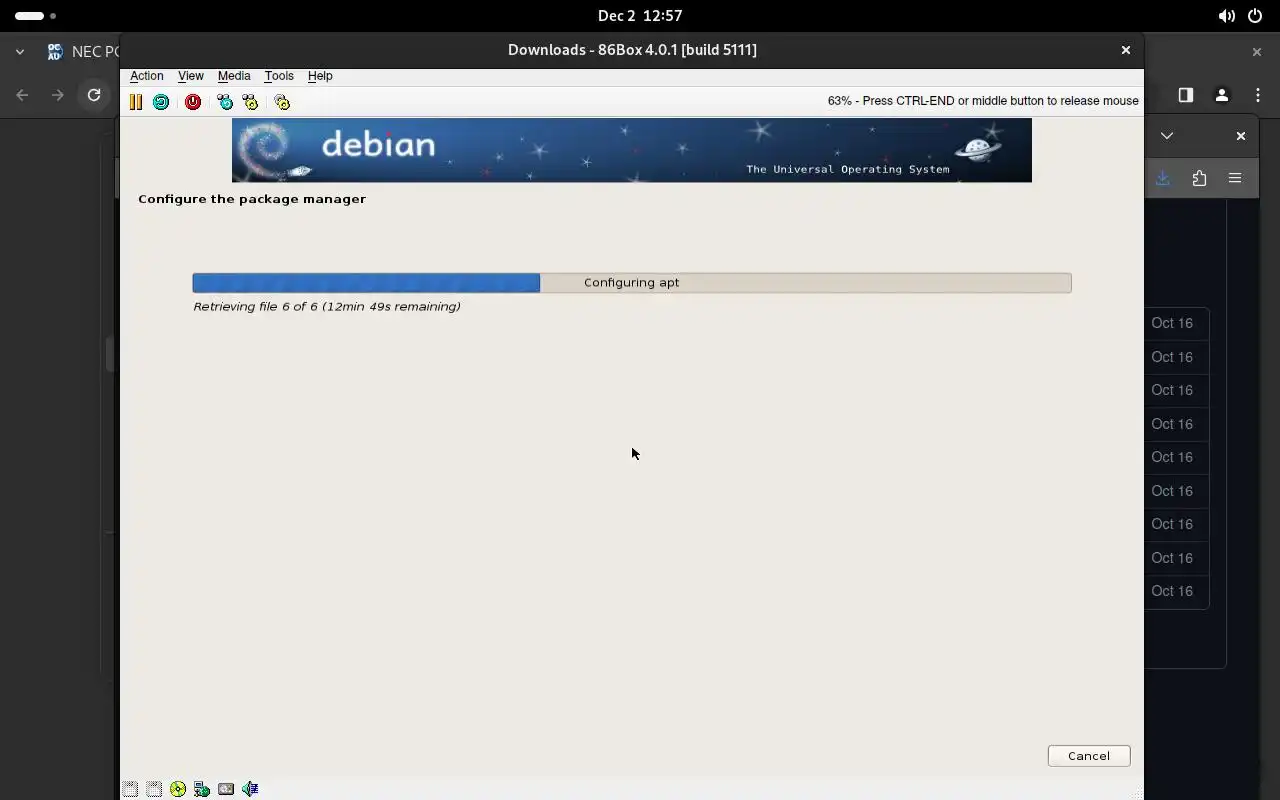Open the browser tab list dropdown
1280x800 pixels.
click(20, 52)
